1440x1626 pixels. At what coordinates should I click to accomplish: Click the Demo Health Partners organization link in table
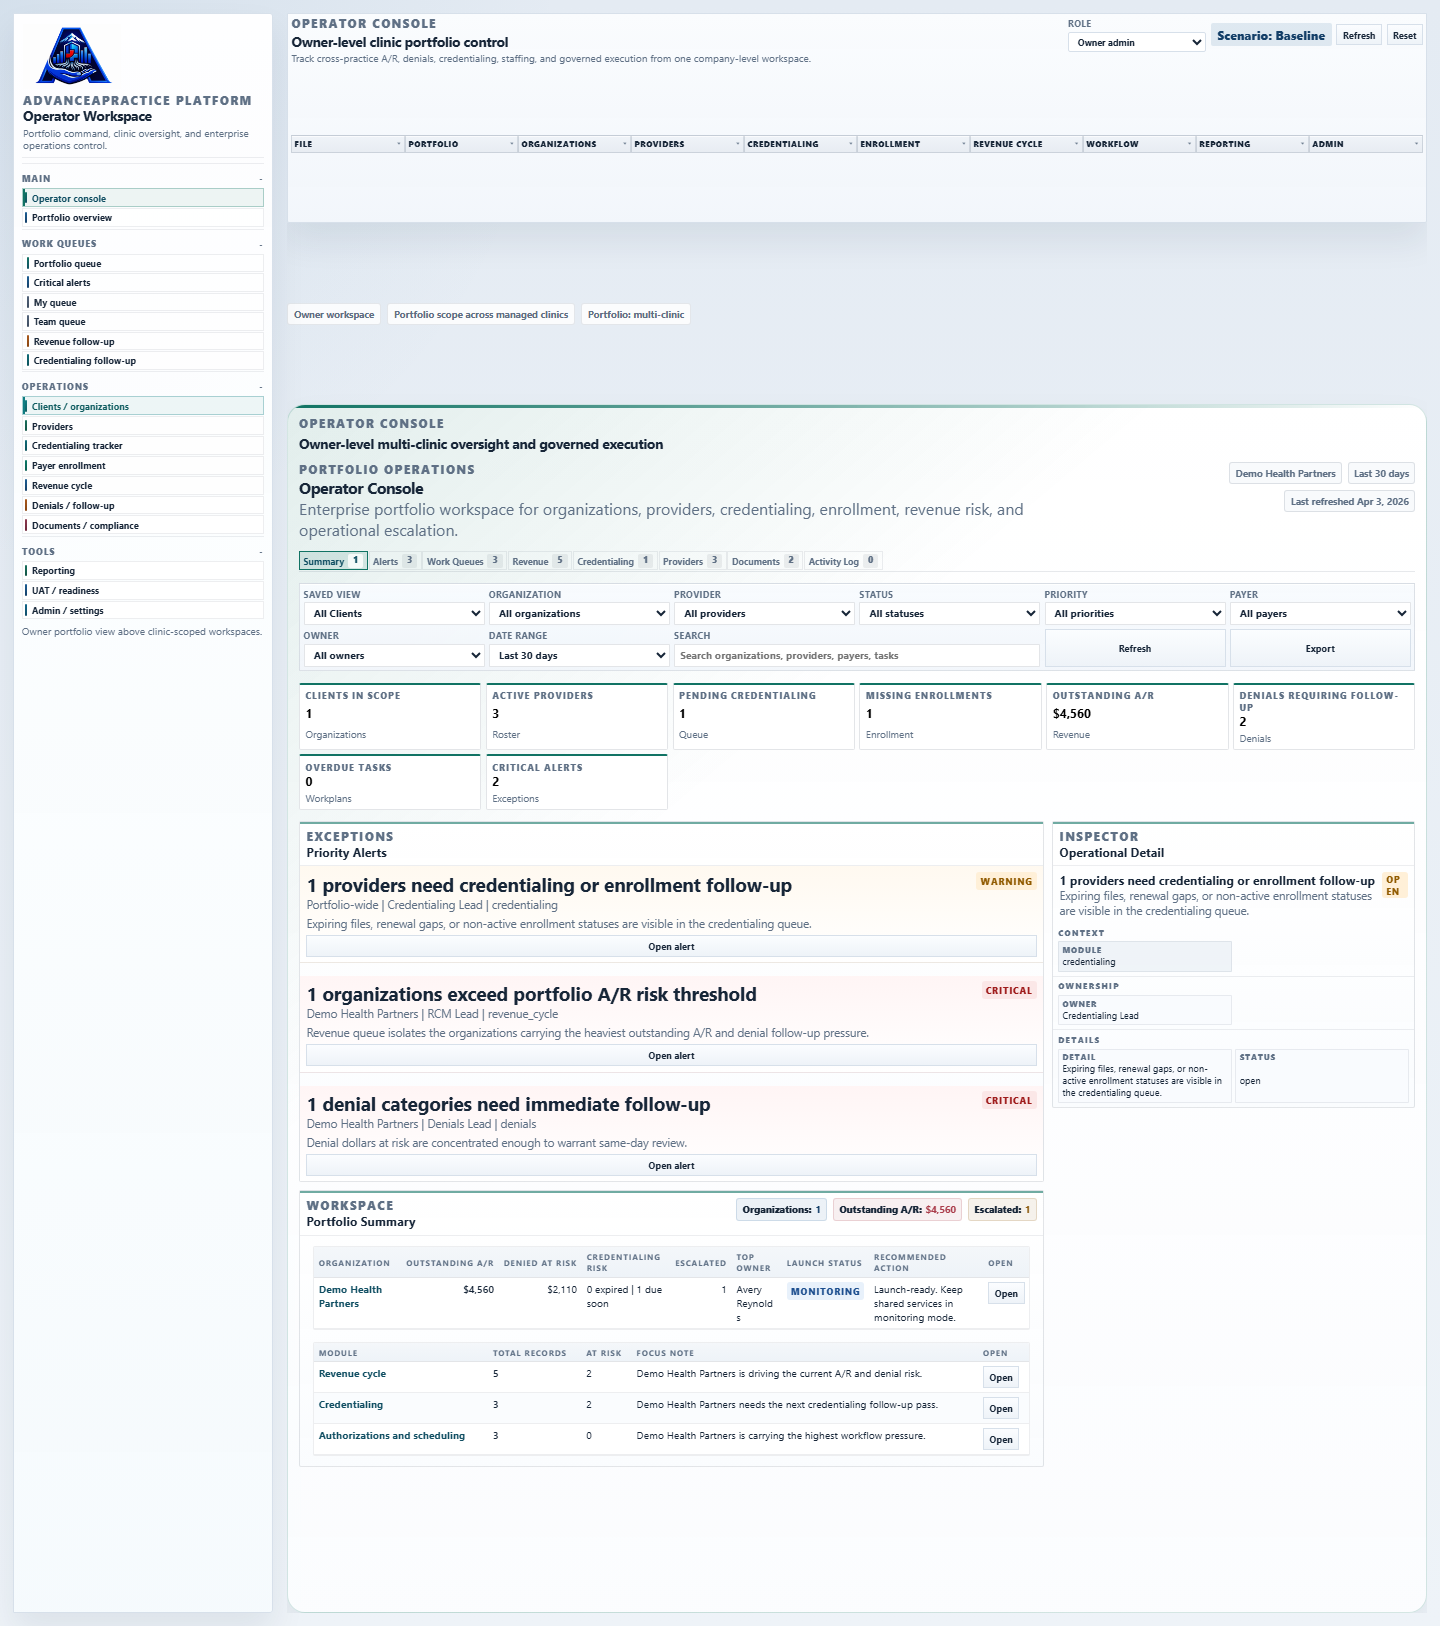point(350,1297)
